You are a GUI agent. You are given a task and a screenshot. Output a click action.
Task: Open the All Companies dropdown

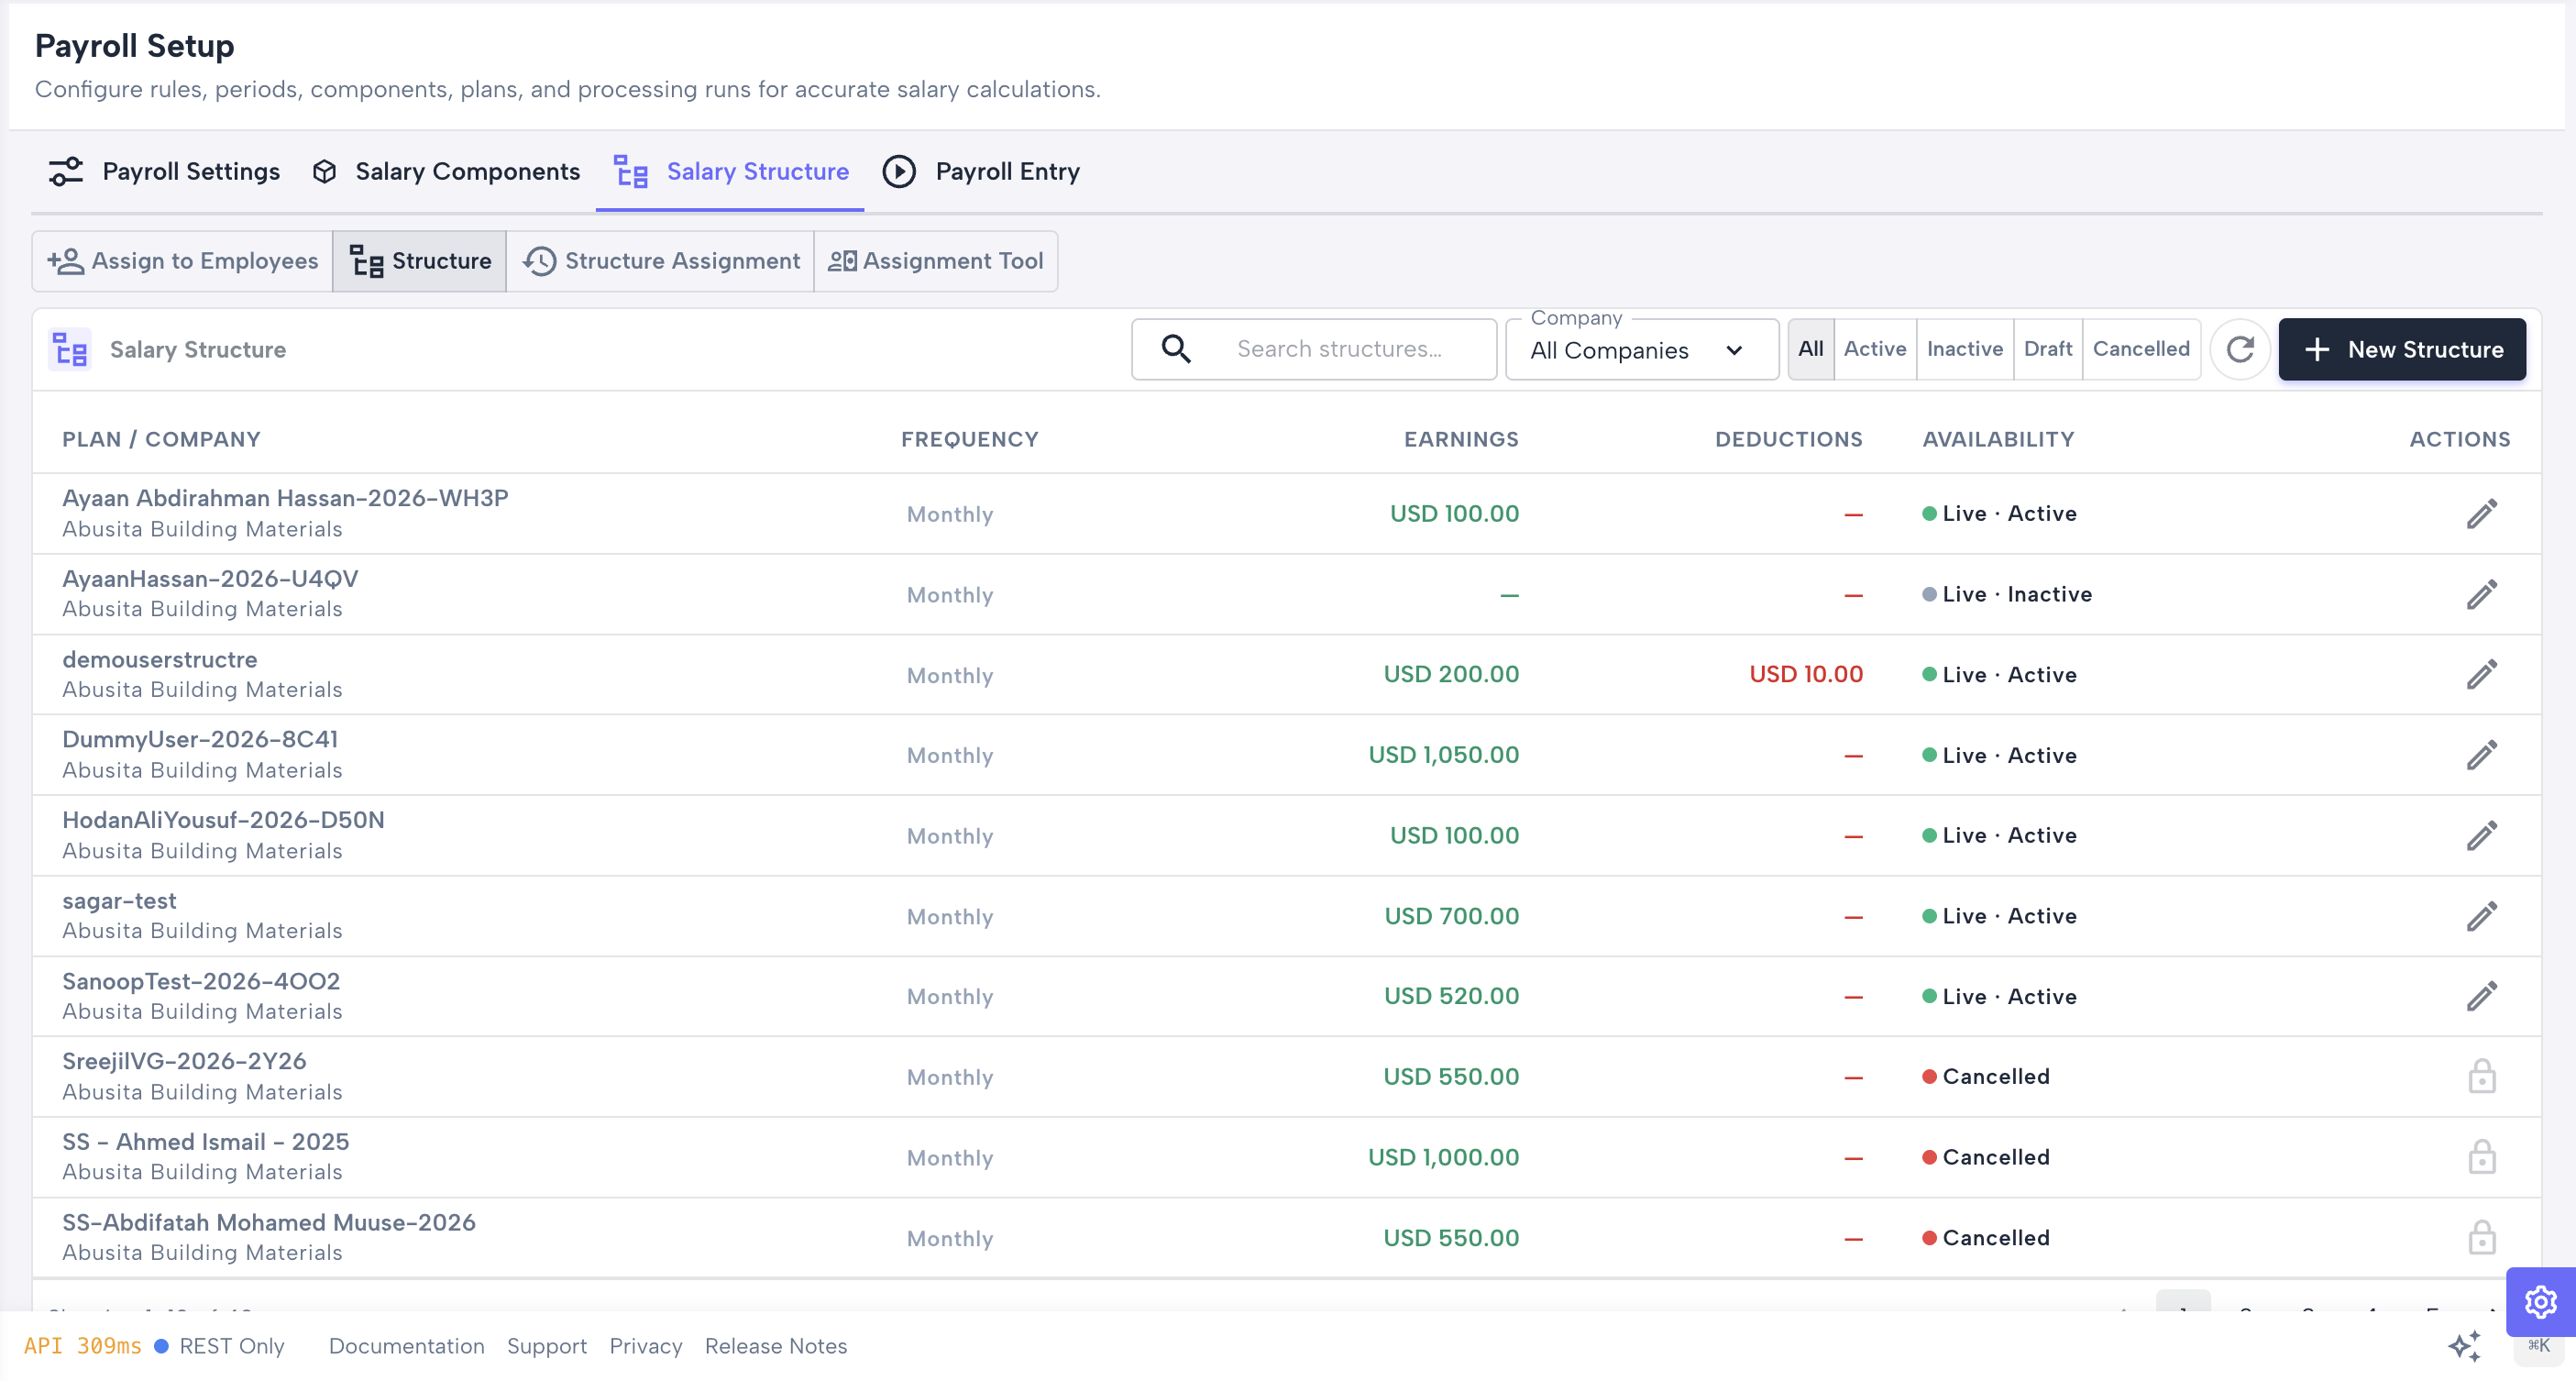[1642, 350]
